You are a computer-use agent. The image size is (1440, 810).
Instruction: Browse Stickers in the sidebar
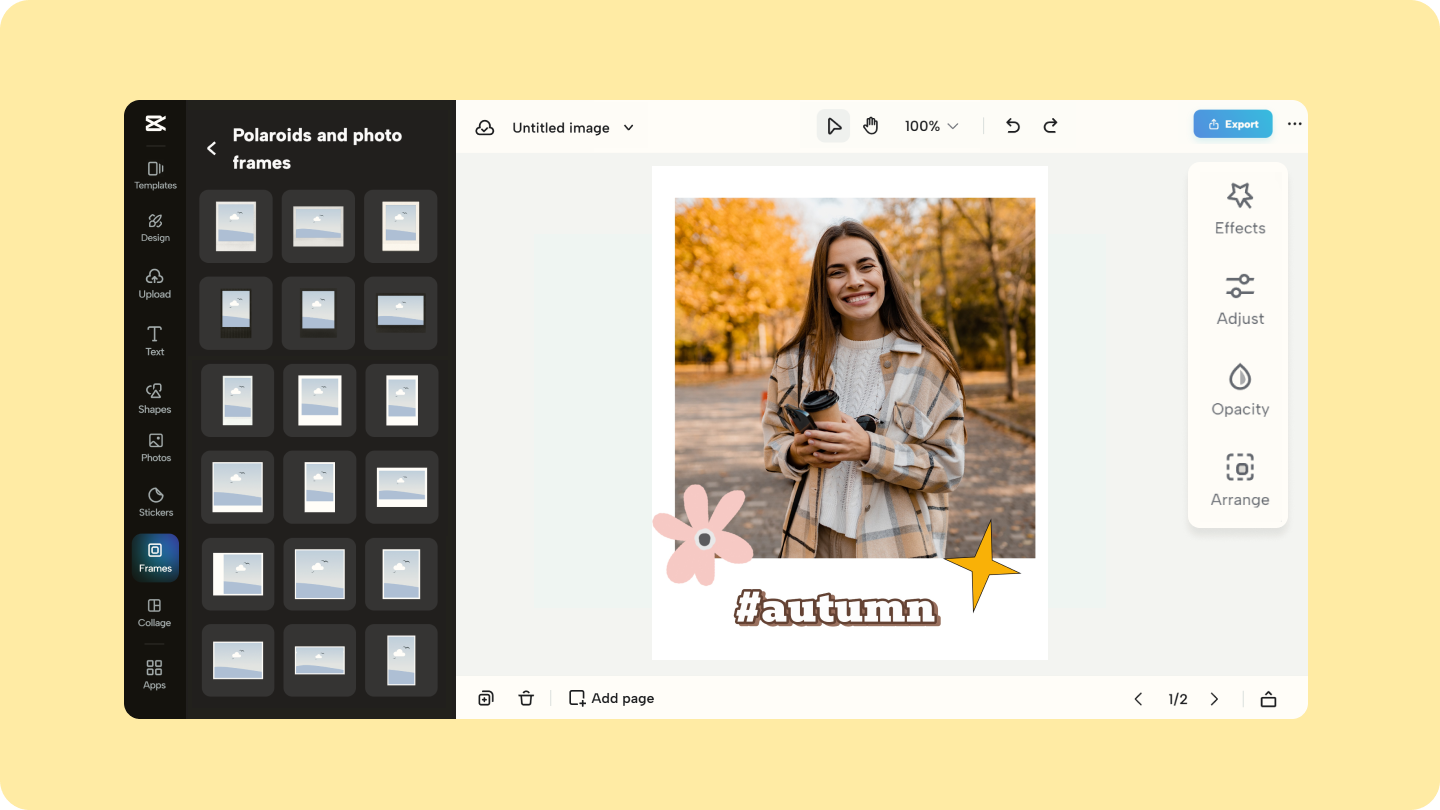coord(155,503)
